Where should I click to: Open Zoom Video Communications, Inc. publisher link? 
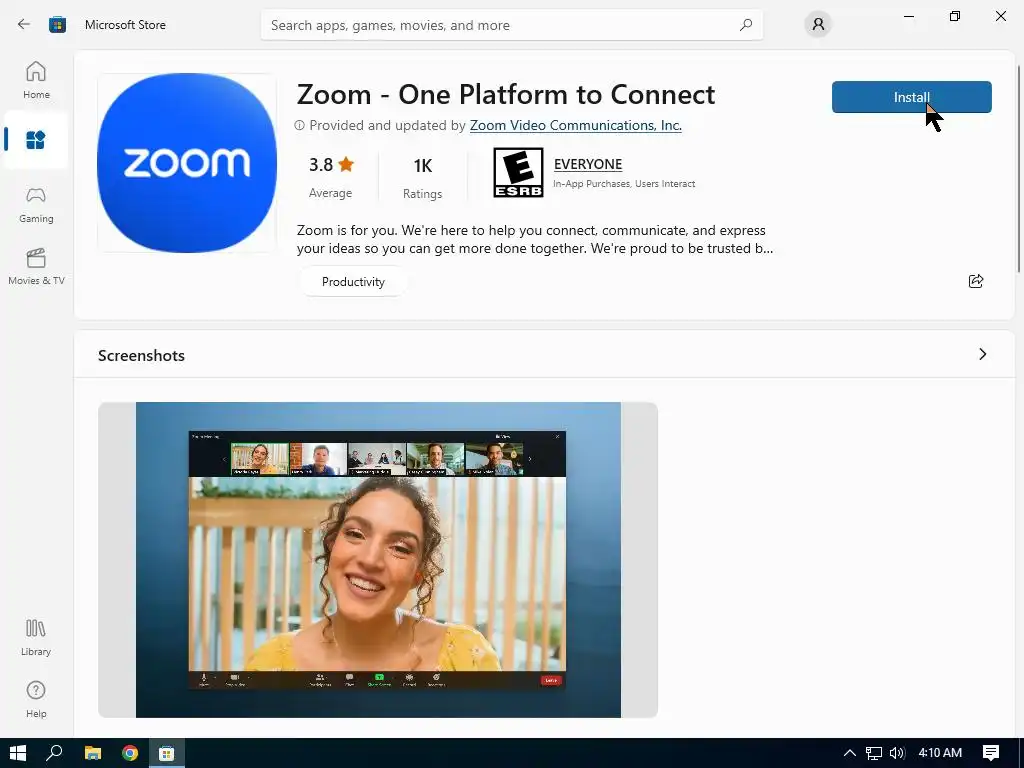[575, 125]
